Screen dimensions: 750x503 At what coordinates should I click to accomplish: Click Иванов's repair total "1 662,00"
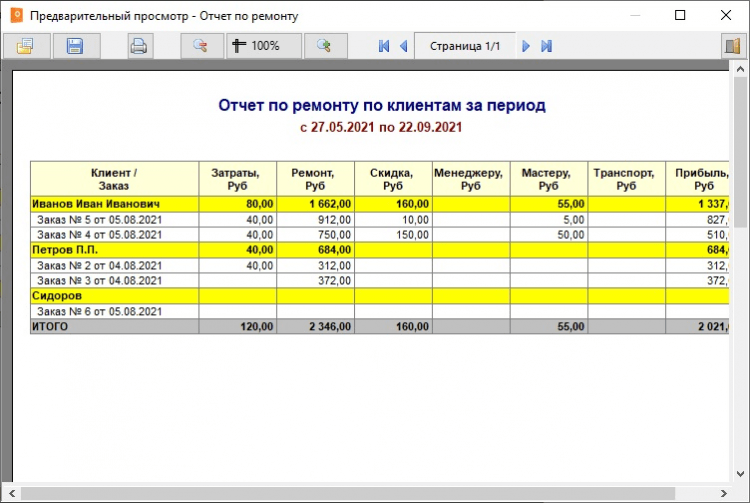(x=330, y=204)
